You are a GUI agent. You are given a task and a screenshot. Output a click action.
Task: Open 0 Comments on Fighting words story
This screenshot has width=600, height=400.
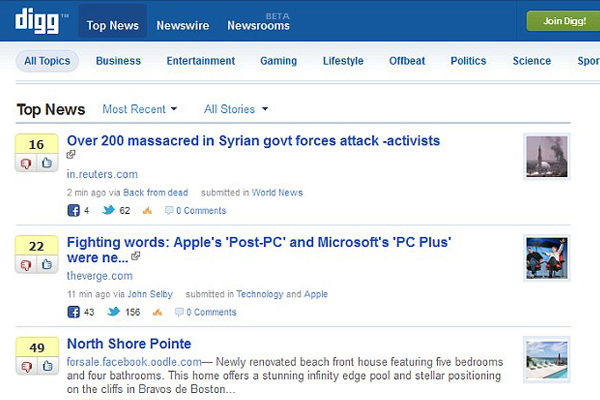206,312
